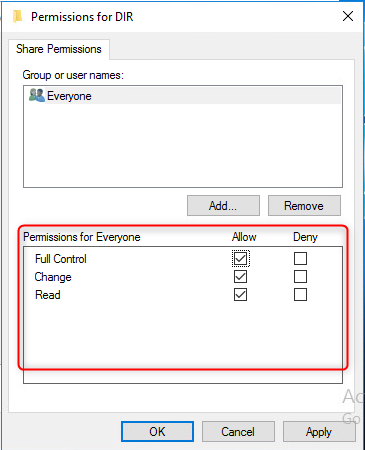Uncheck Allow for Read permission

[240, 294]
